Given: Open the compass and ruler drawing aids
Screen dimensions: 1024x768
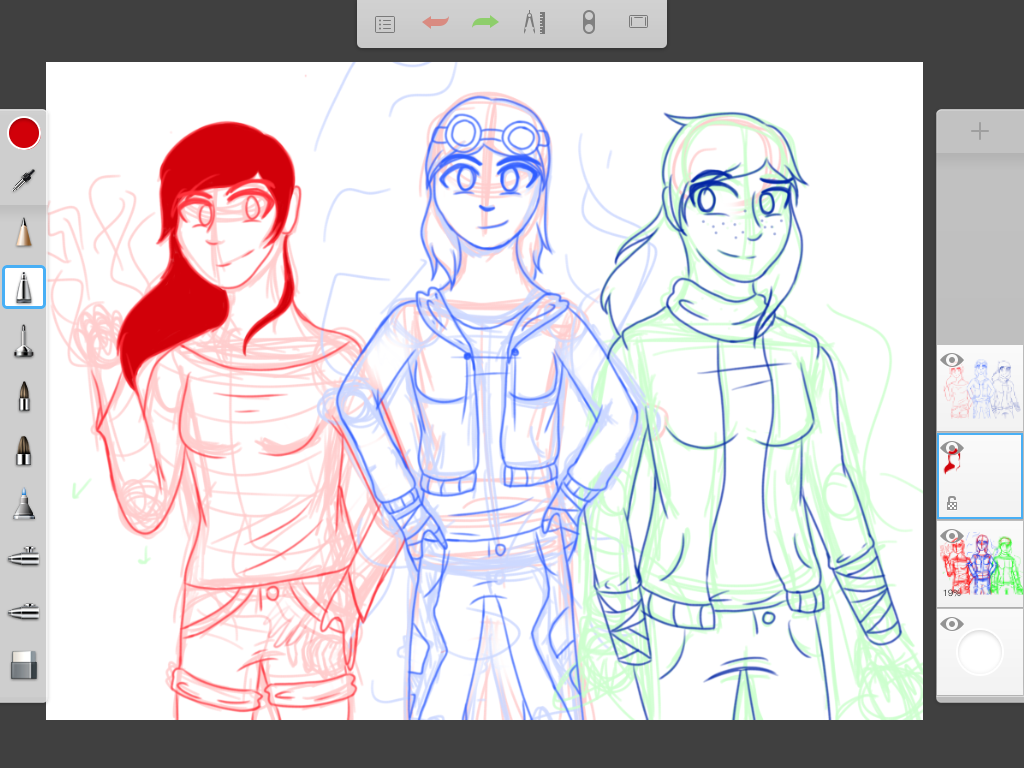Looking at the screenshot, I should pos(535,23).
